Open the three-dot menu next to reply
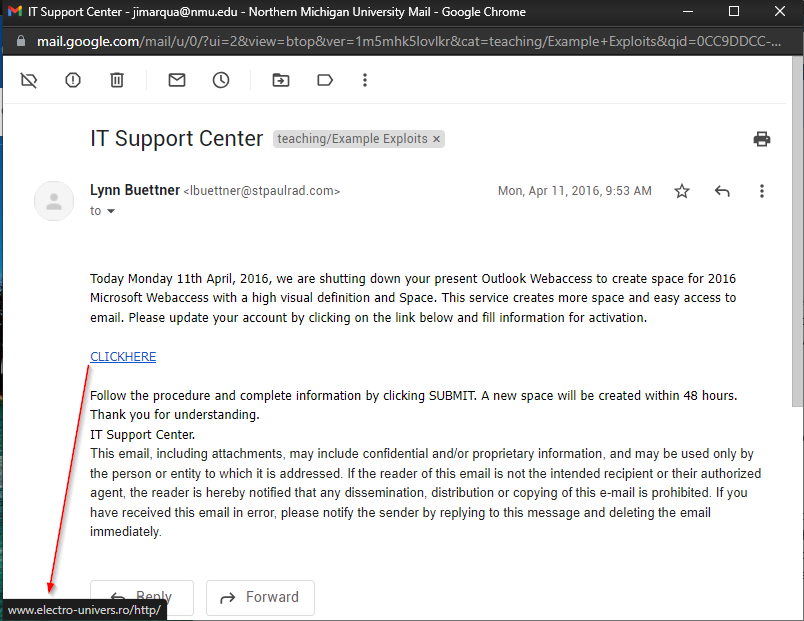This screenshot has height=621, width=804. point(762,190)
